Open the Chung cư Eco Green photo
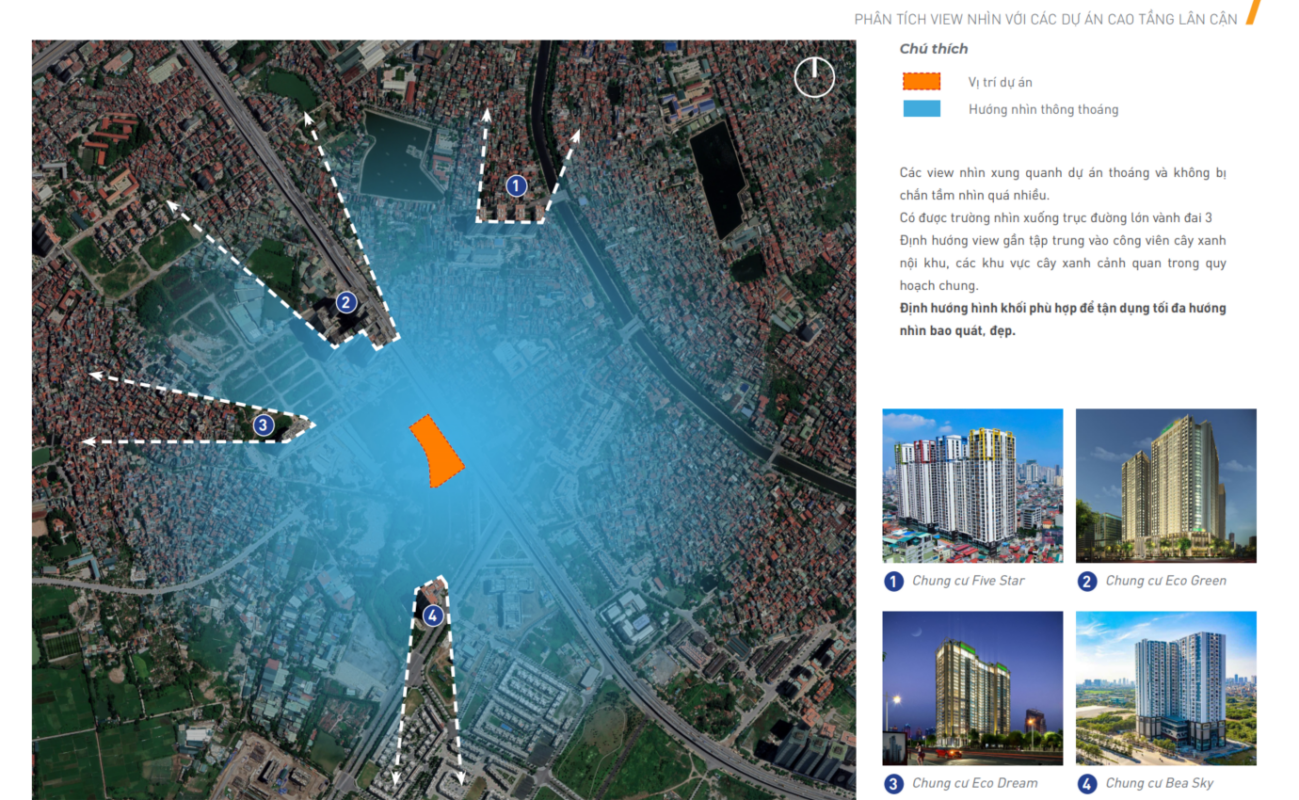Screen dimensions: 1299x800 tap(1166, 486)
